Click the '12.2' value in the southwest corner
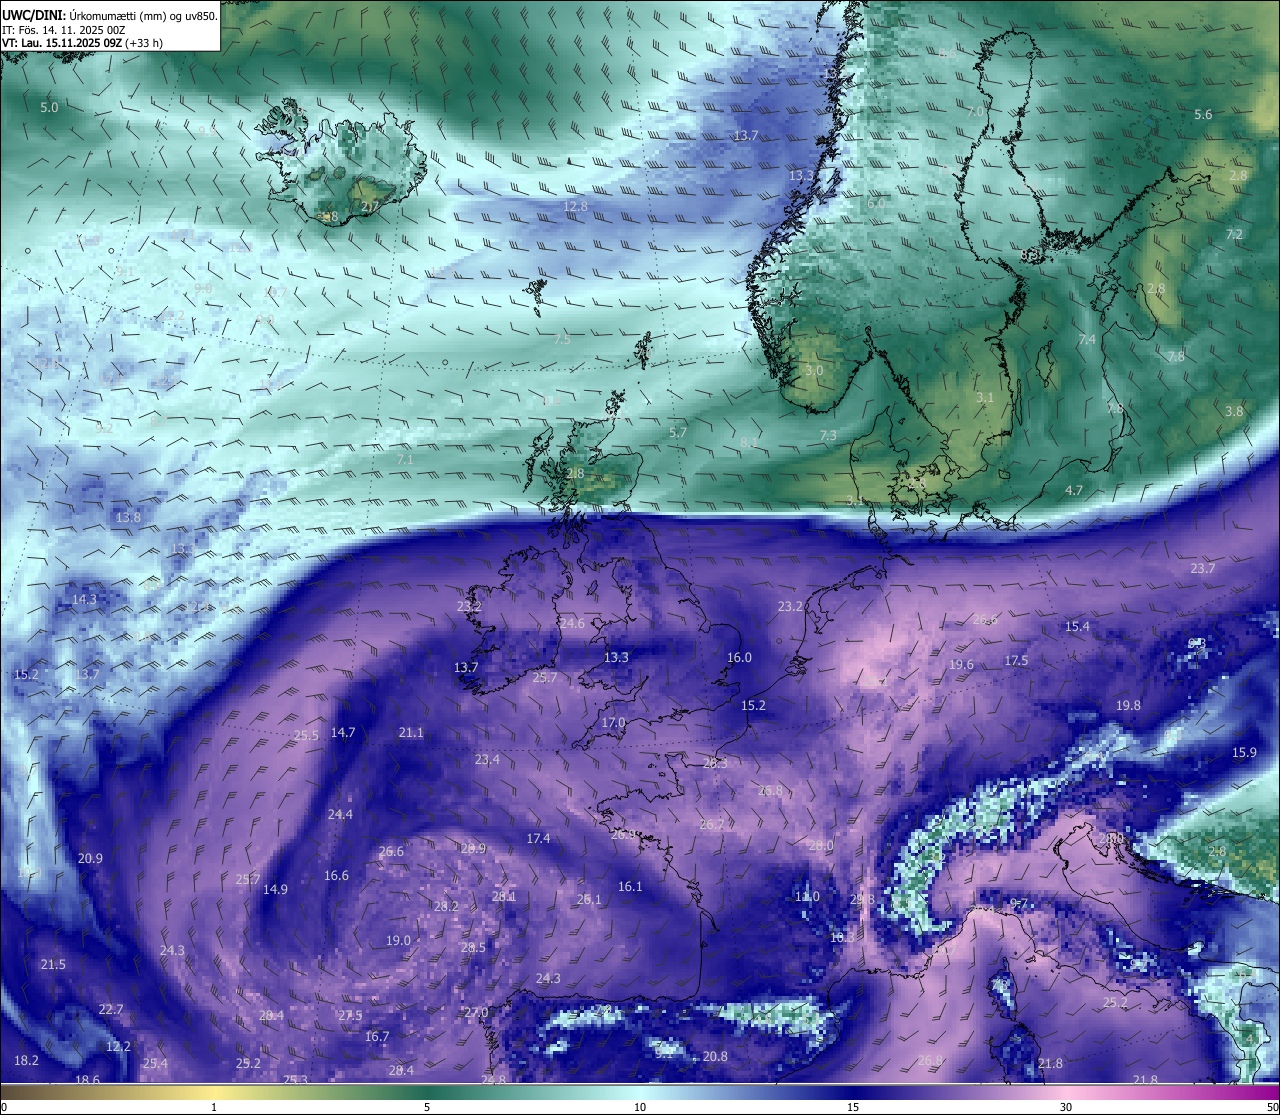 pyautogui.click(x=118, y=1046)
